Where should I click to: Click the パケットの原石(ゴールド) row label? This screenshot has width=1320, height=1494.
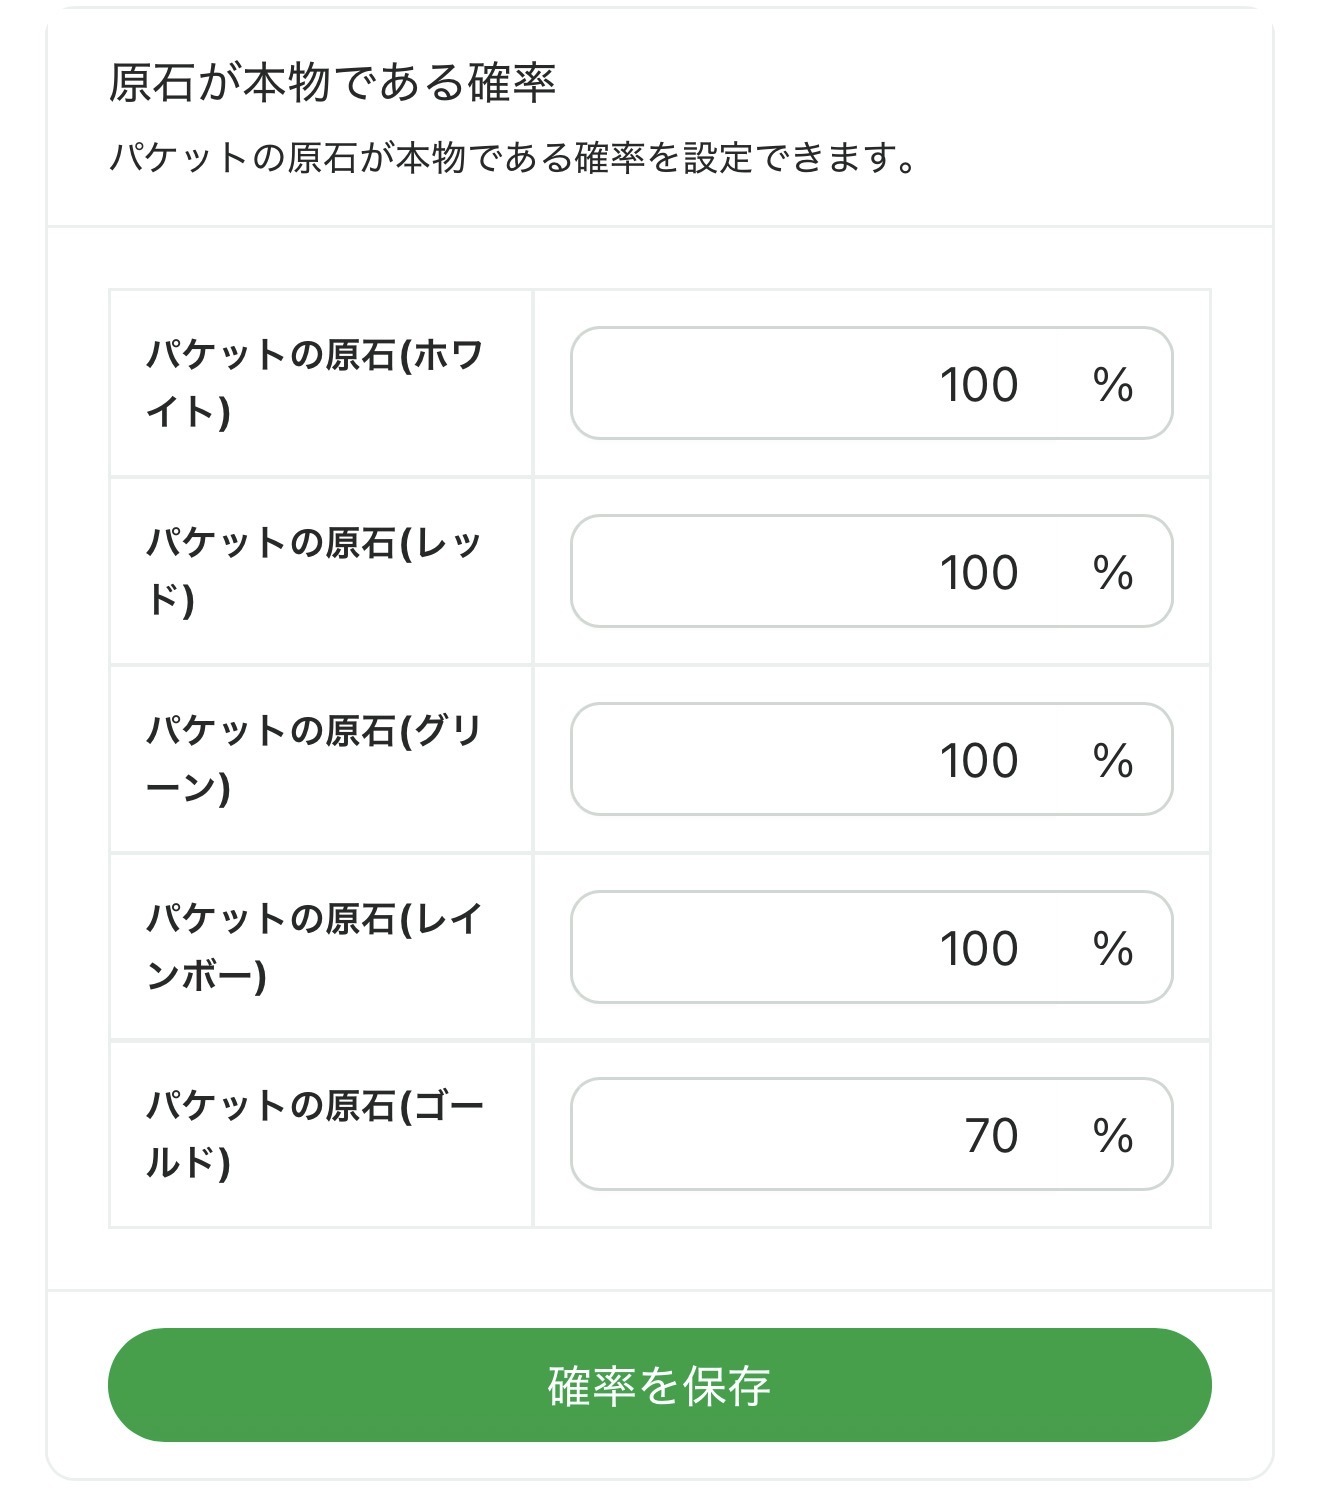(x=314, y=1134)
